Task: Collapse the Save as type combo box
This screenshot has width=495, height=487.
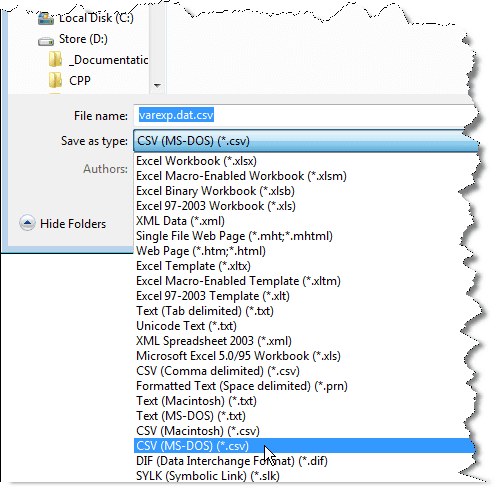Action: 305,141
